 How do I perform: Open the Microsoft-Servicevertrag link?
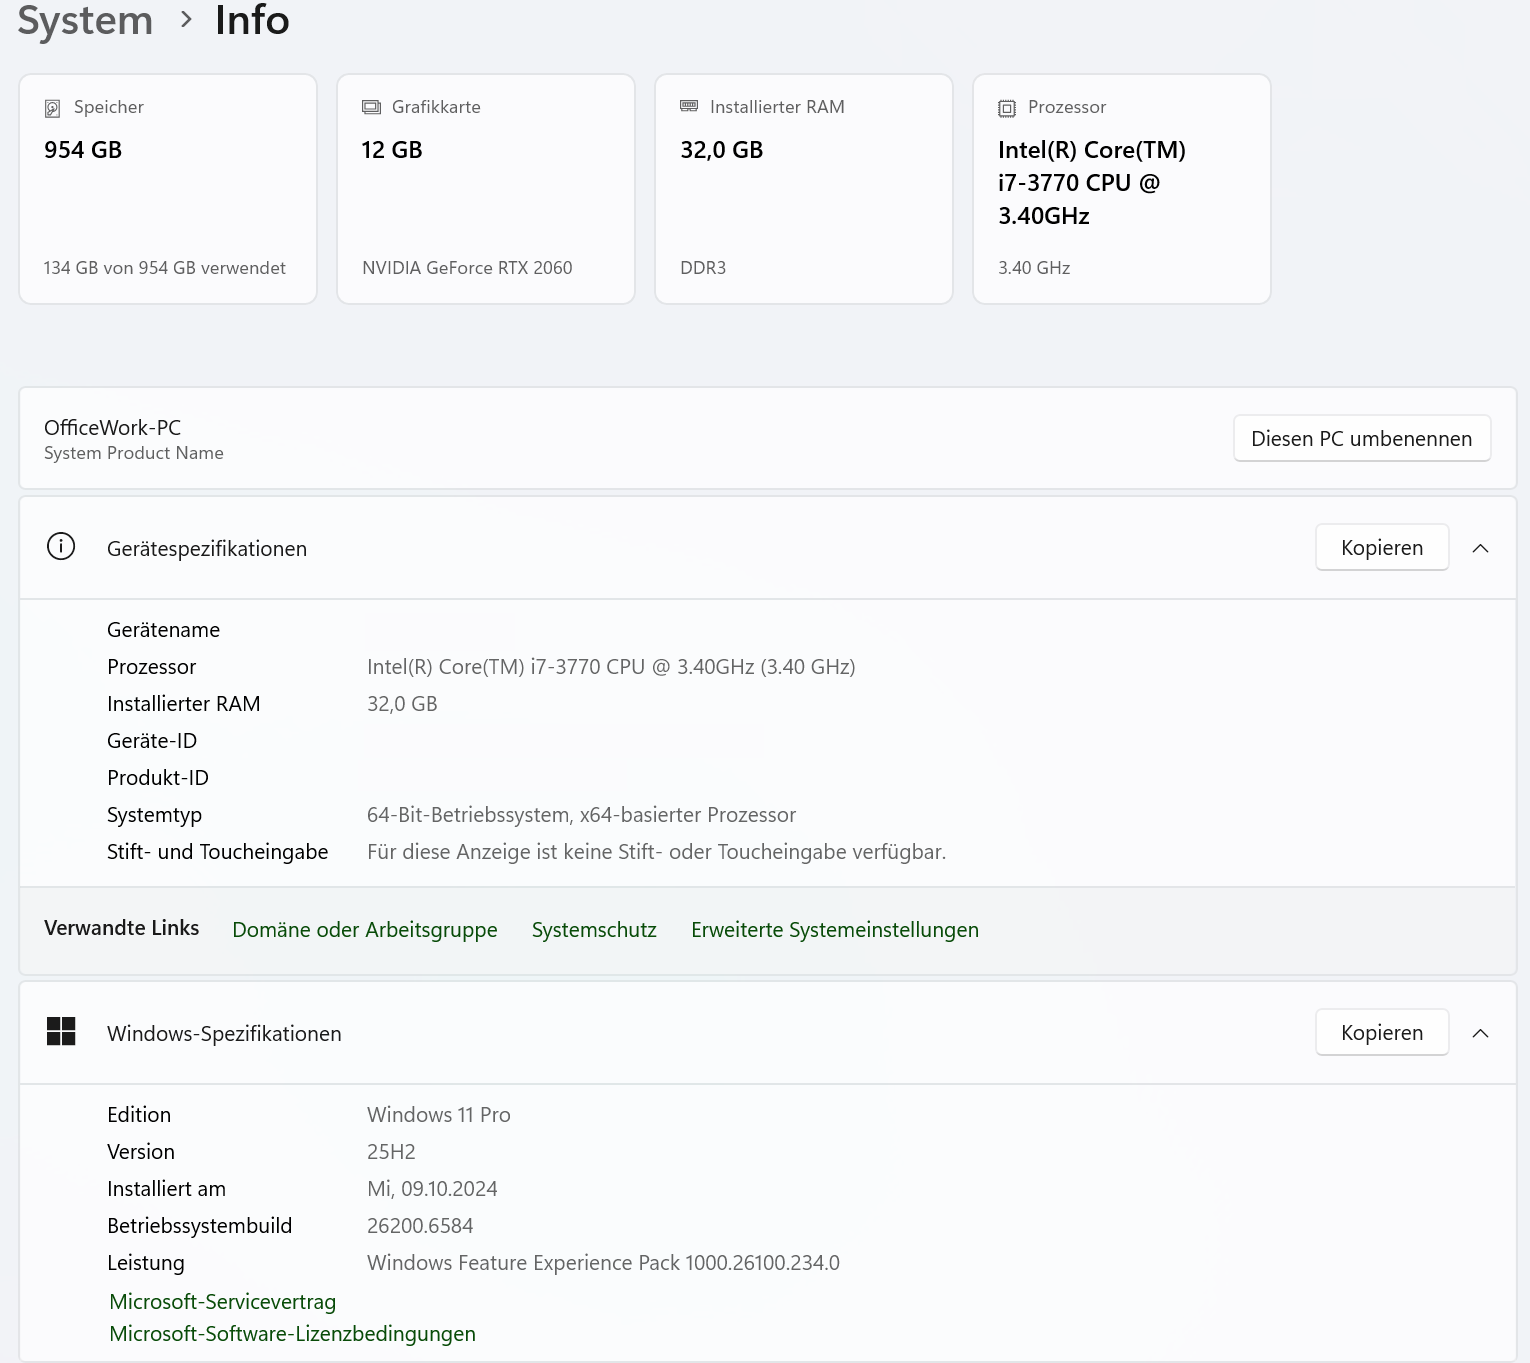pos(222,1302)
